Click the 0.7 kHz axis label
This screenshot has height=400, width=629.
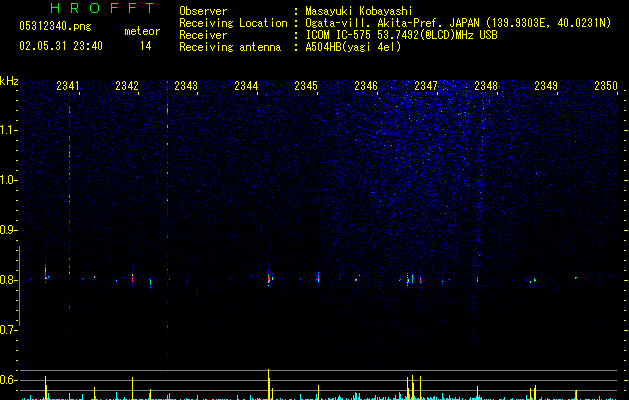tap(8, 330)
